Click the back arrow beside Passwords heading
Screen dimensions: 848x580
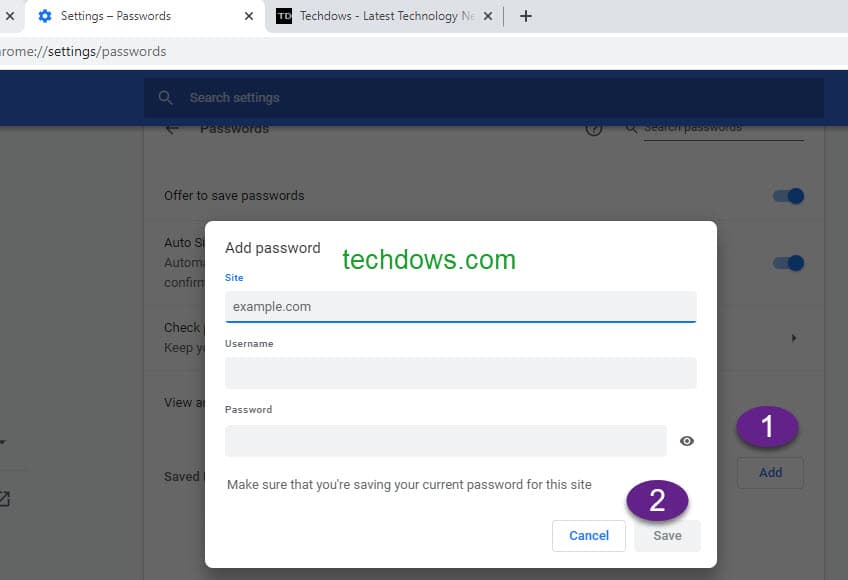click(172, 128)
